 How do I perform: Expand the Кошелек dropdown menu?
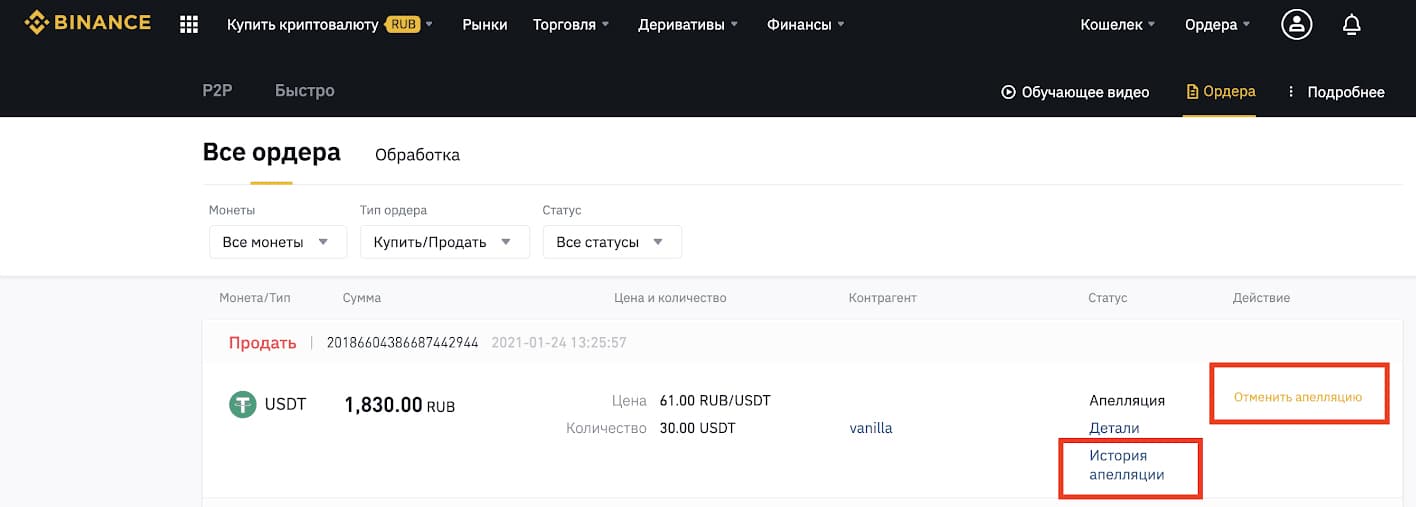pyautogui.click(x=1118, y=24)
